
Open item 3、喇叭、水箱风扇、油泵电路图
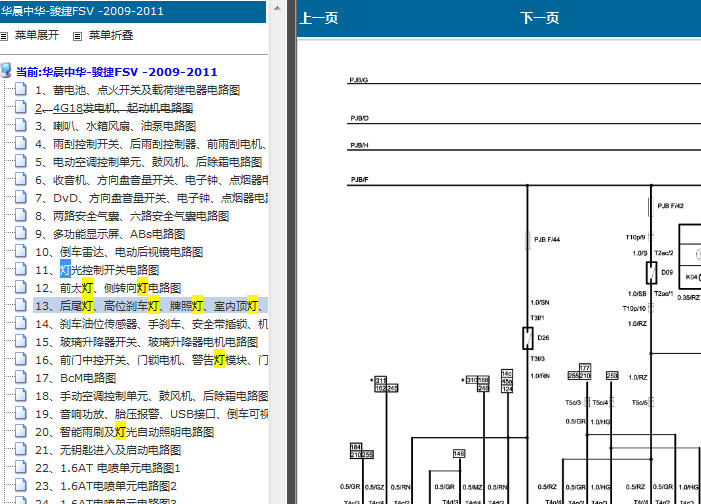[x=115, y=126]
